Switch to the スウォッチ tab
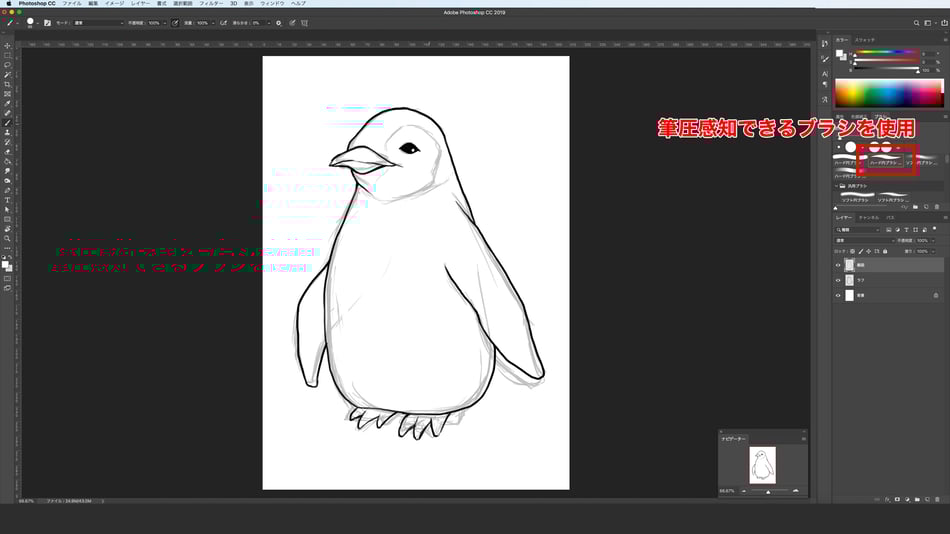The width and height of the screenshot is (950, 534). [x=864, y=39]
